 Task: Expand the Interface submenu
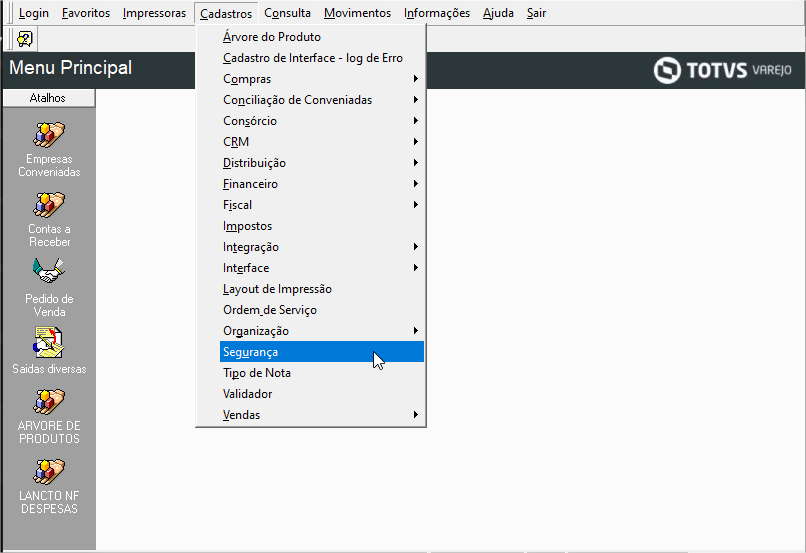[322, 268]
